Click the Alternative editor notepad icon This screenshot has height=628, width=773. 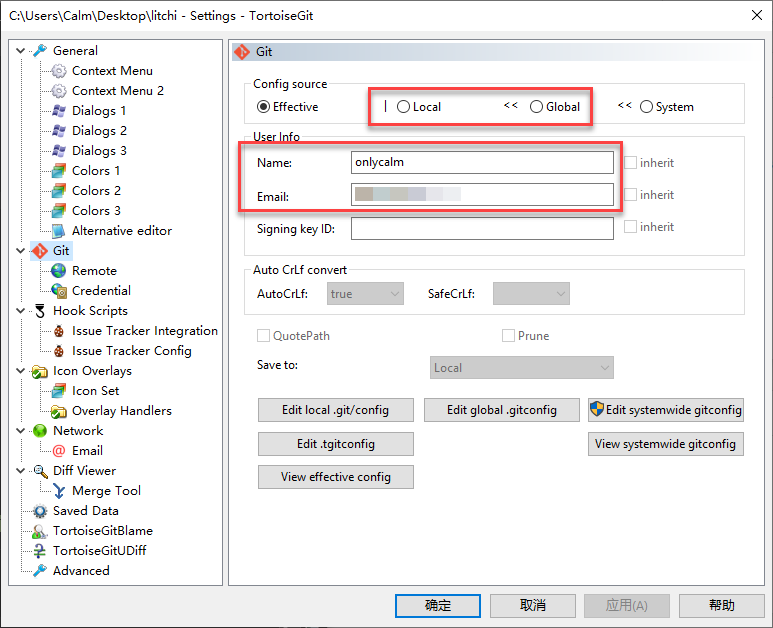pos(59,231)
